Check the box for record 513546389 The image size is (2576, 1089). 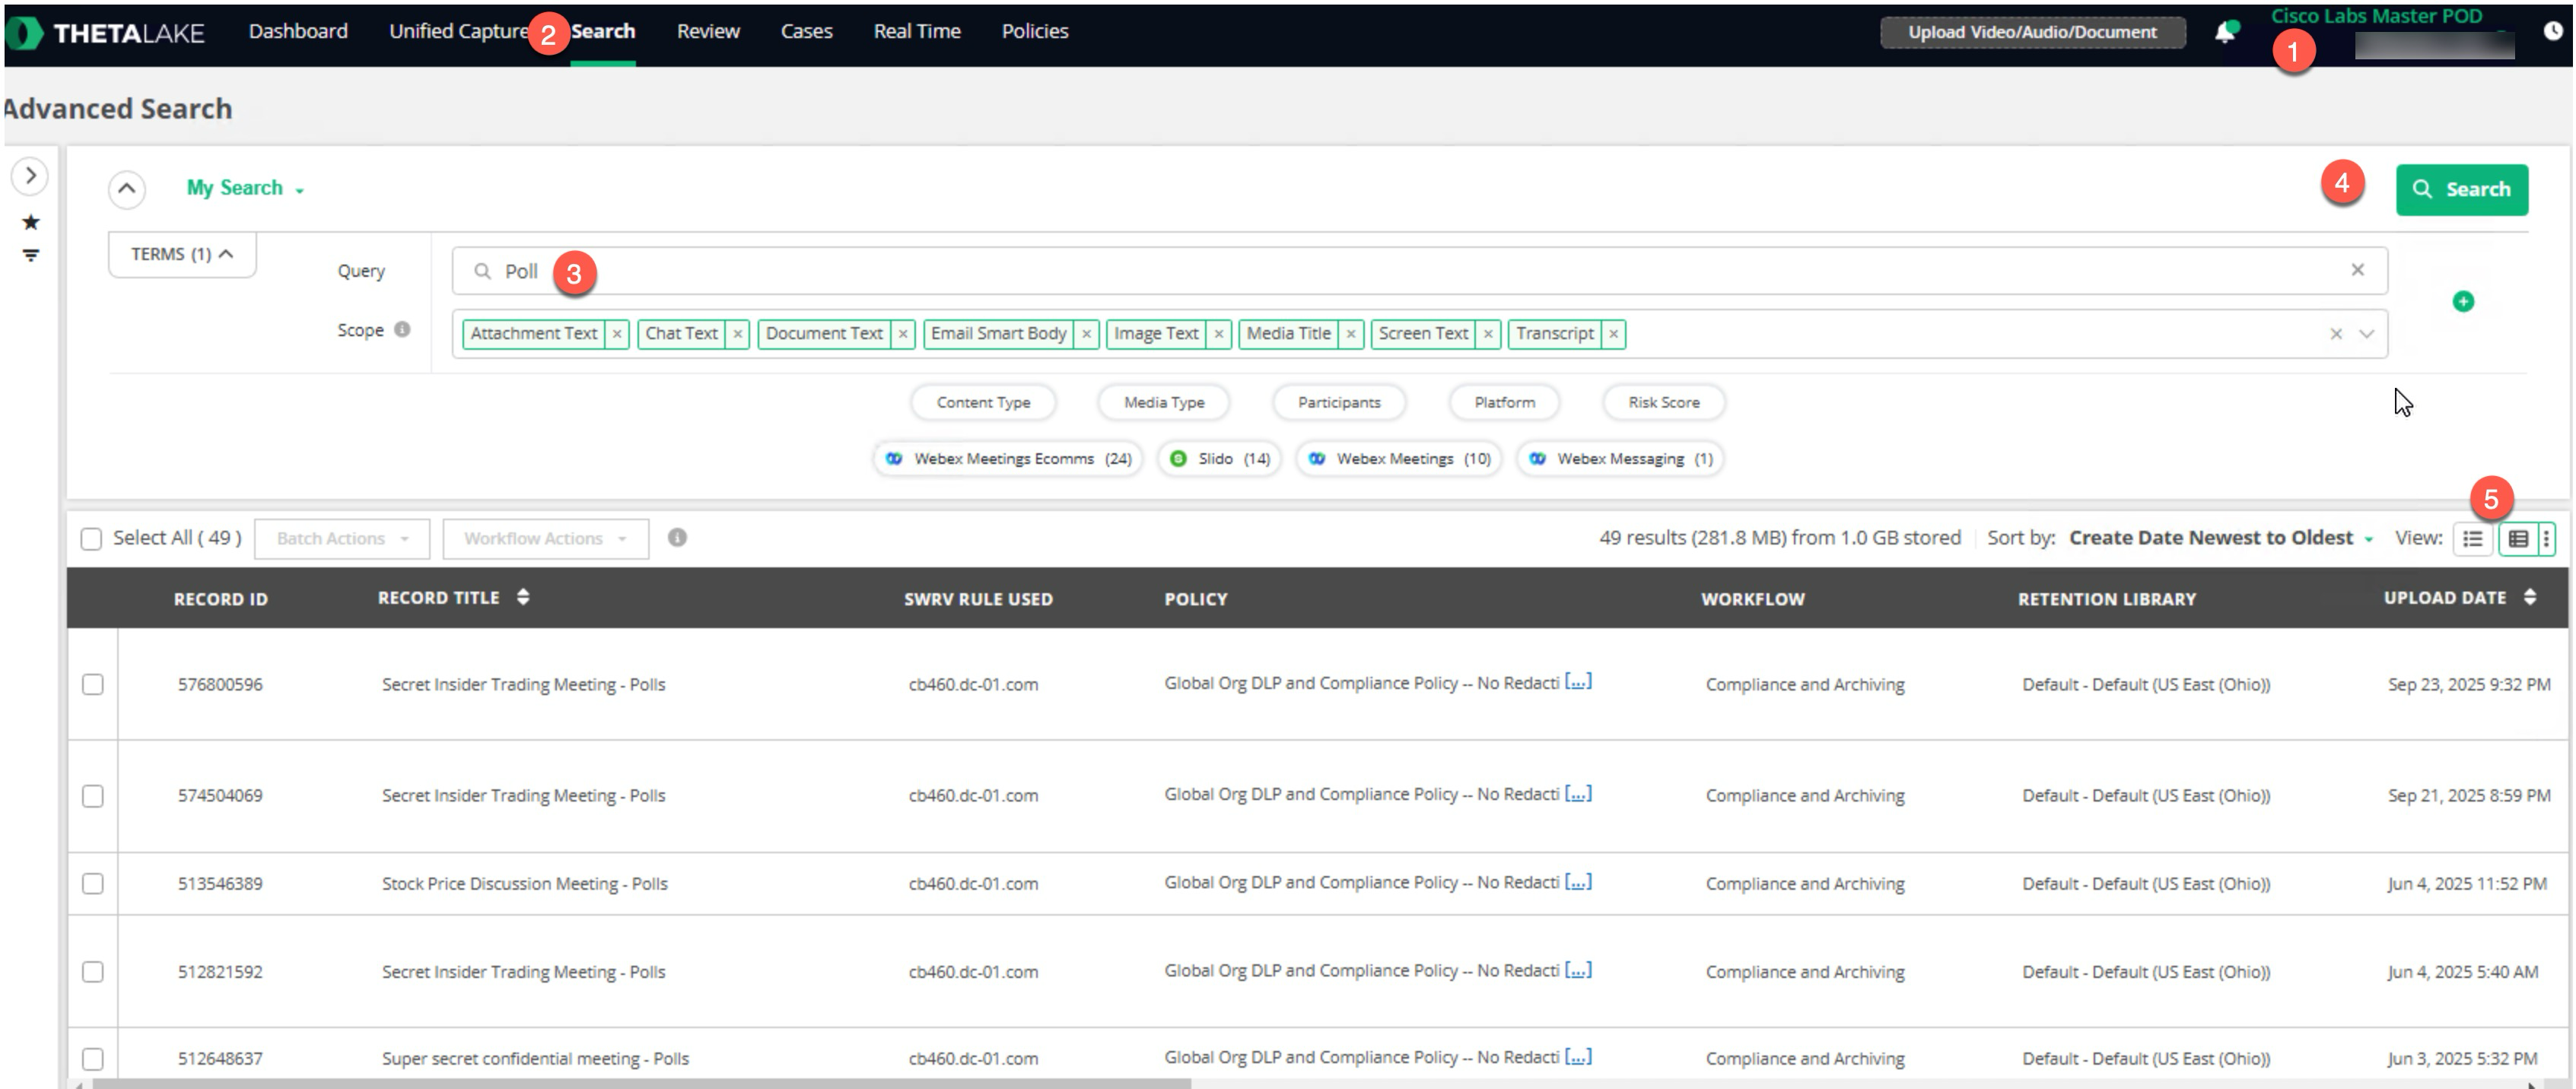(93, 883)
